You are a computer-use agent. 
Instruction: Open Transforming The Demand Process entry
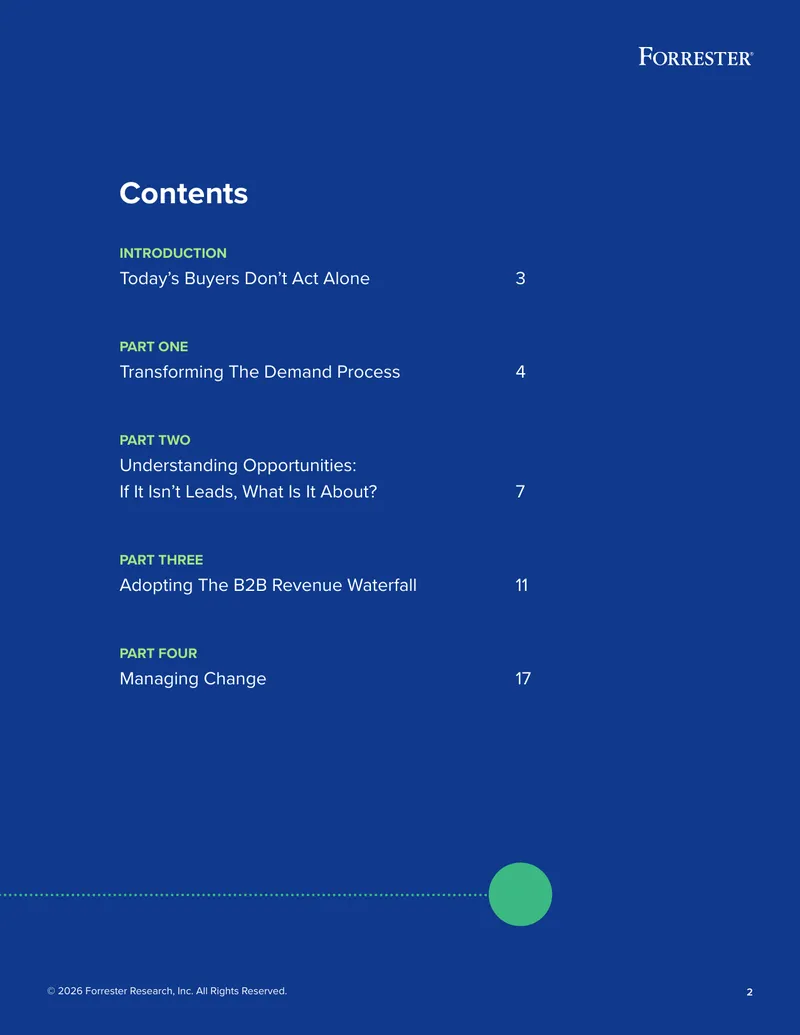click(259, 372)
